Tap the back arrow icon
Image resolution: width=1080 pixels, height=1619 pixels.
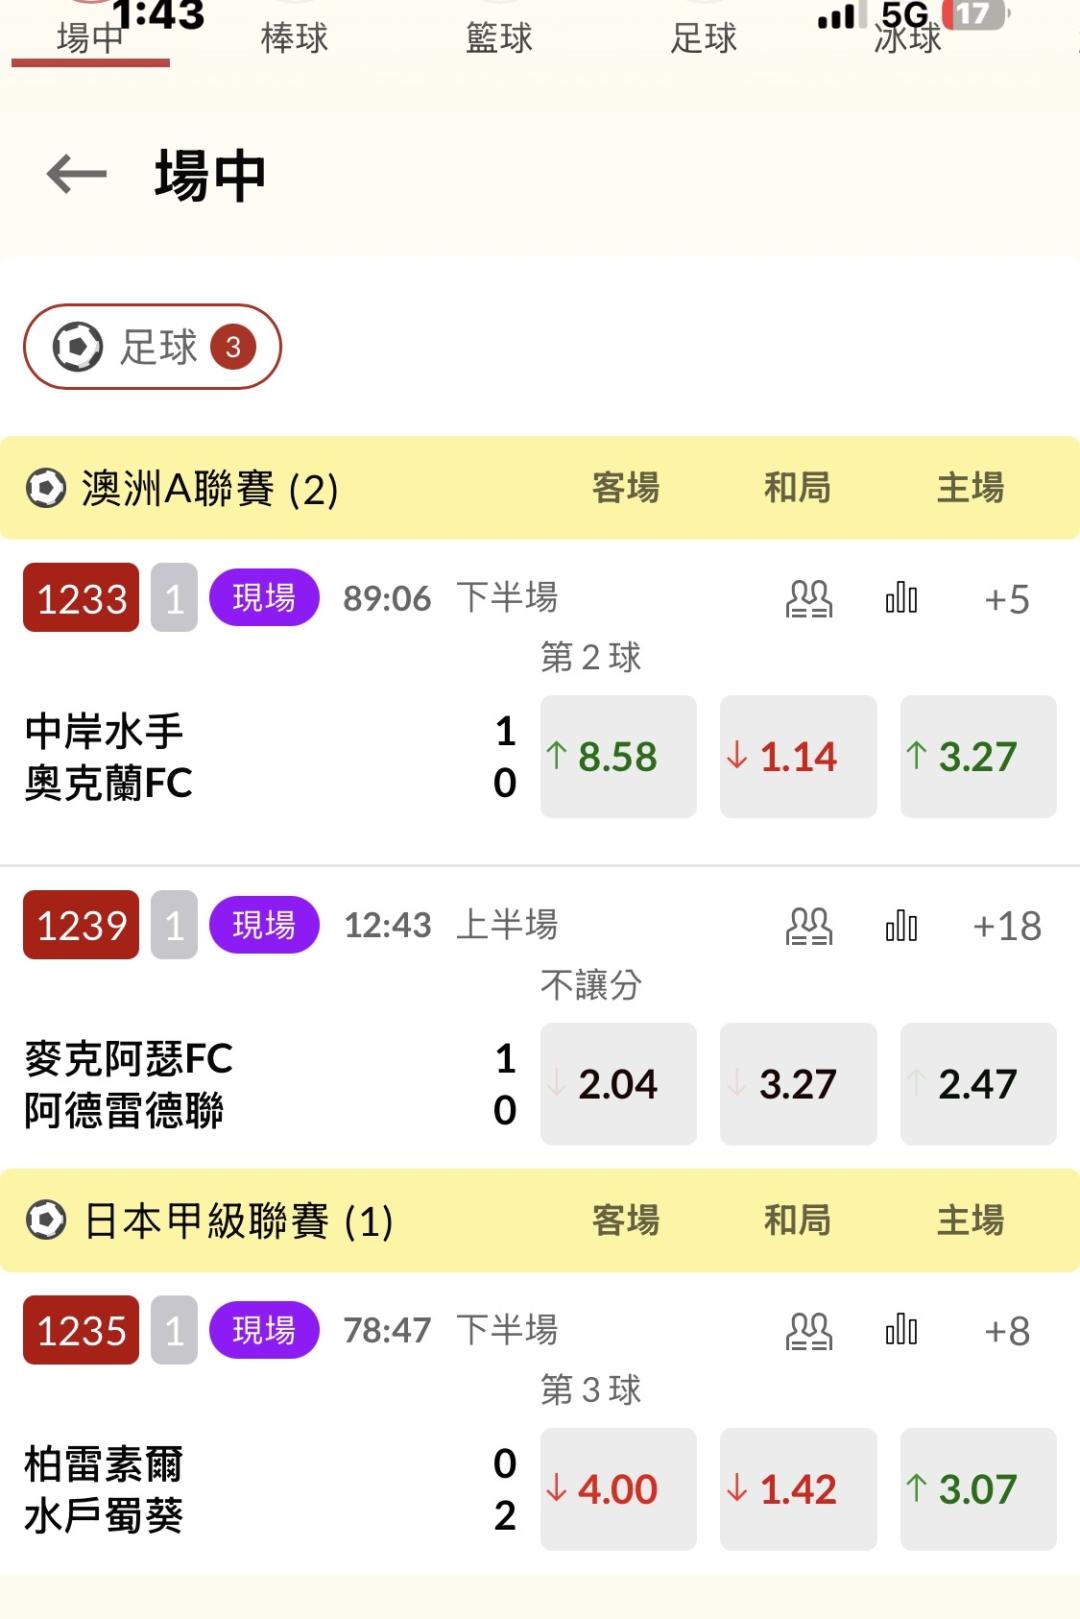tap(77, 175)
